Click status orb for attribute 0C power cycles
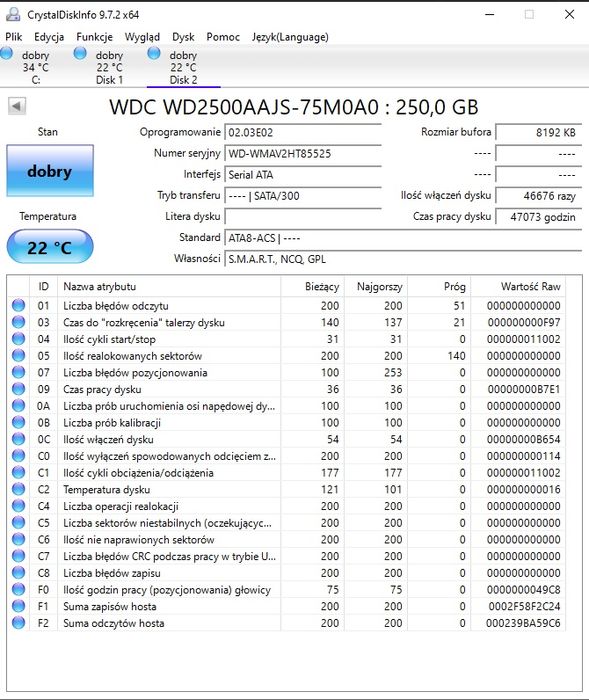Viewport: 589px width, 700px height. (x=18, y=439)
